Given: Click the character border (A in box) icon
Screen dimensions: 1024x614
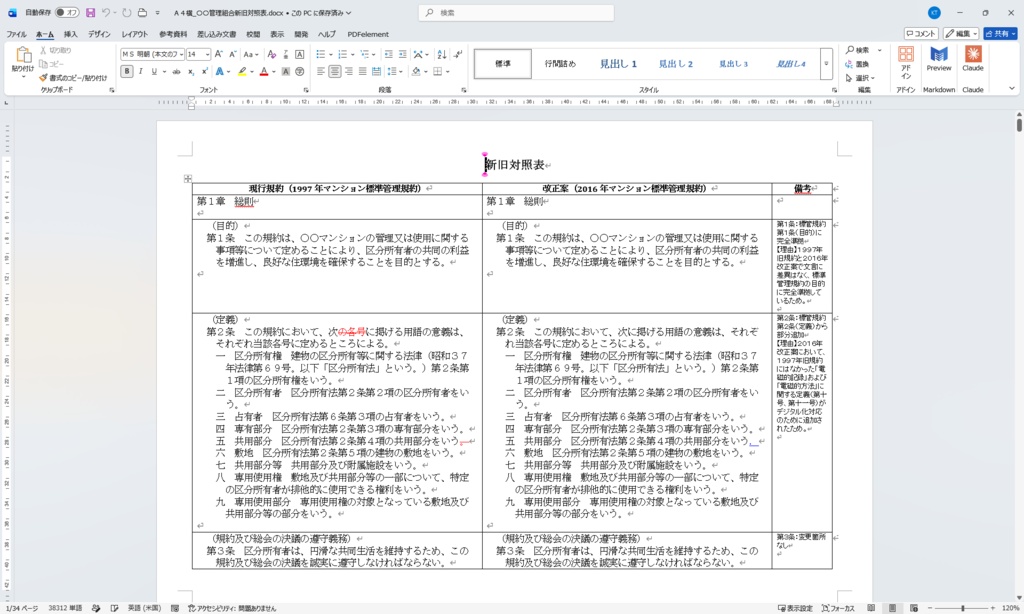Looking at the screenshot, I should pos(300,54).
